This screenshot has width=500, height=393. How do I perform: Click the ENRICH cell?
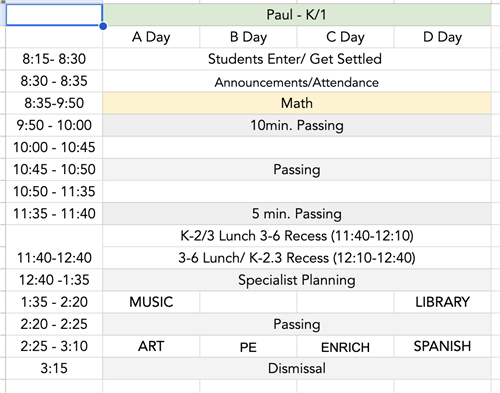[x=345, y=346]
